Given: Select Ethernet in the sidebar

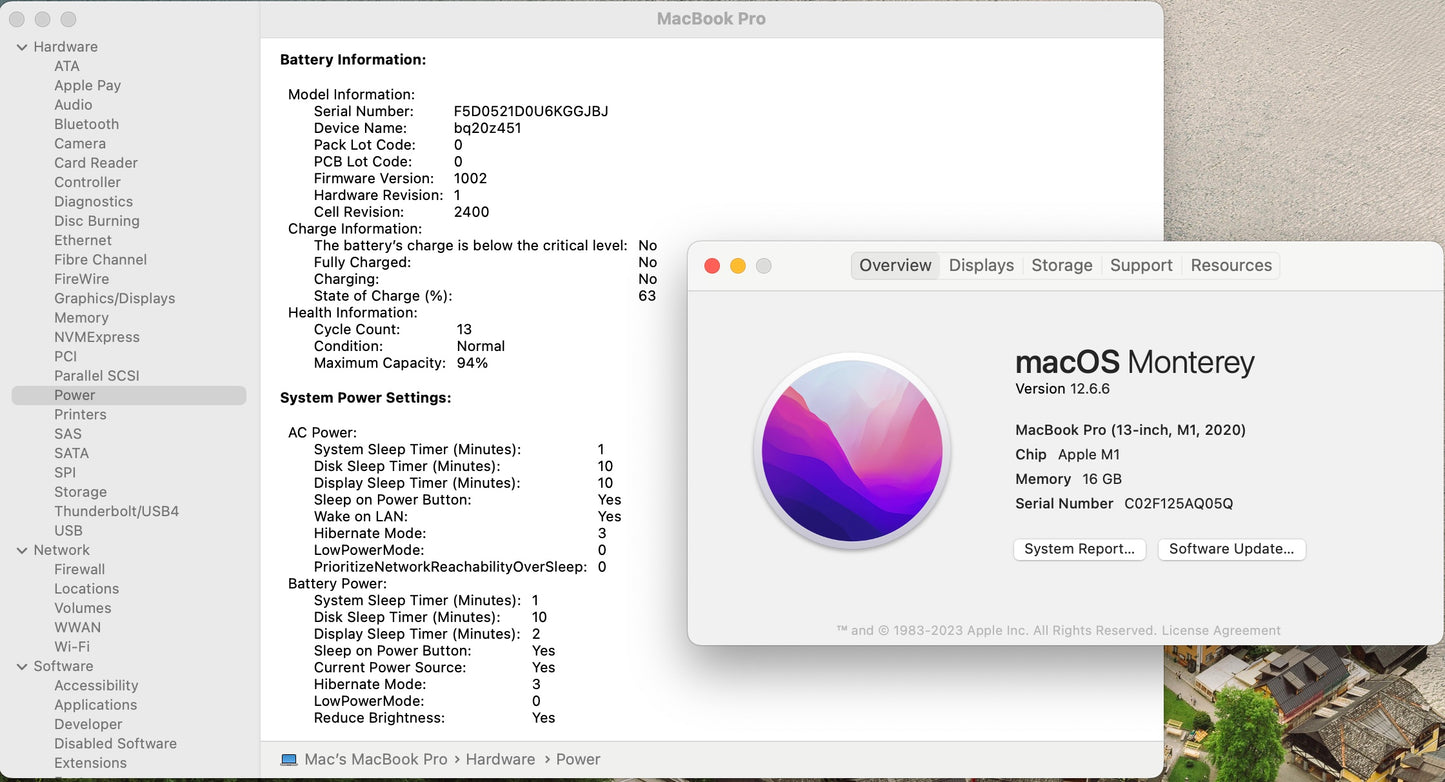Looking at the screenshot, I should click(x=83, y=240).
